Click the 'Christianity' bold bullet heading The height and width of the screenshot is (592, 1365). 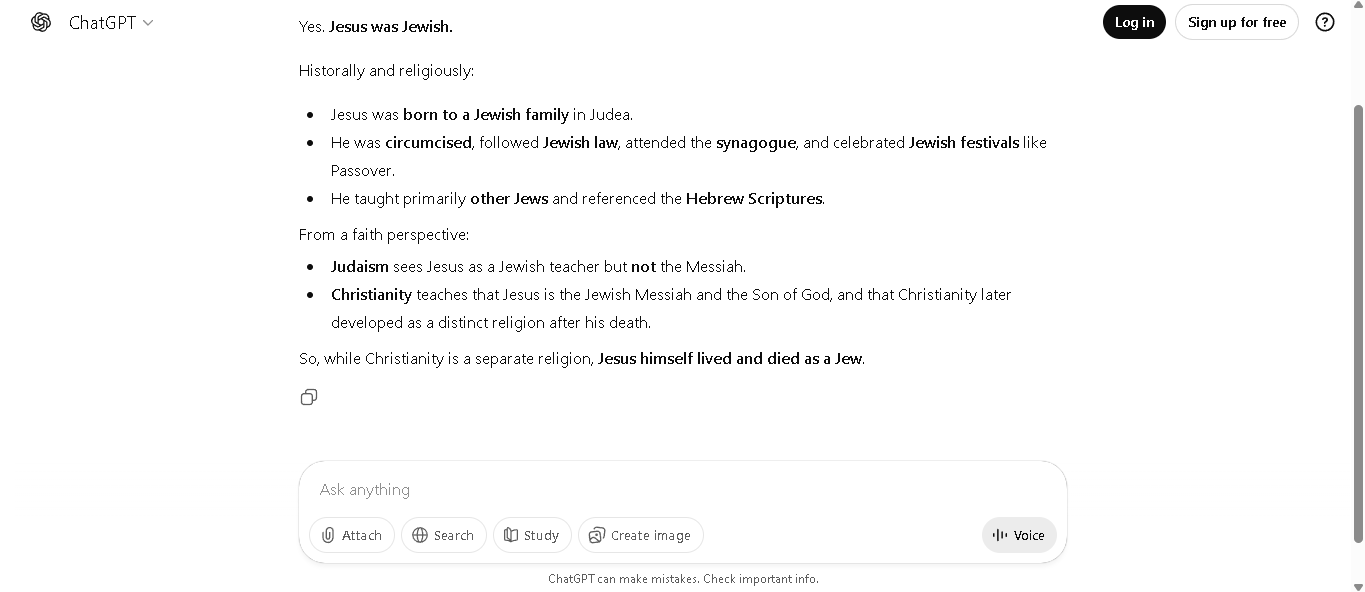371,295
